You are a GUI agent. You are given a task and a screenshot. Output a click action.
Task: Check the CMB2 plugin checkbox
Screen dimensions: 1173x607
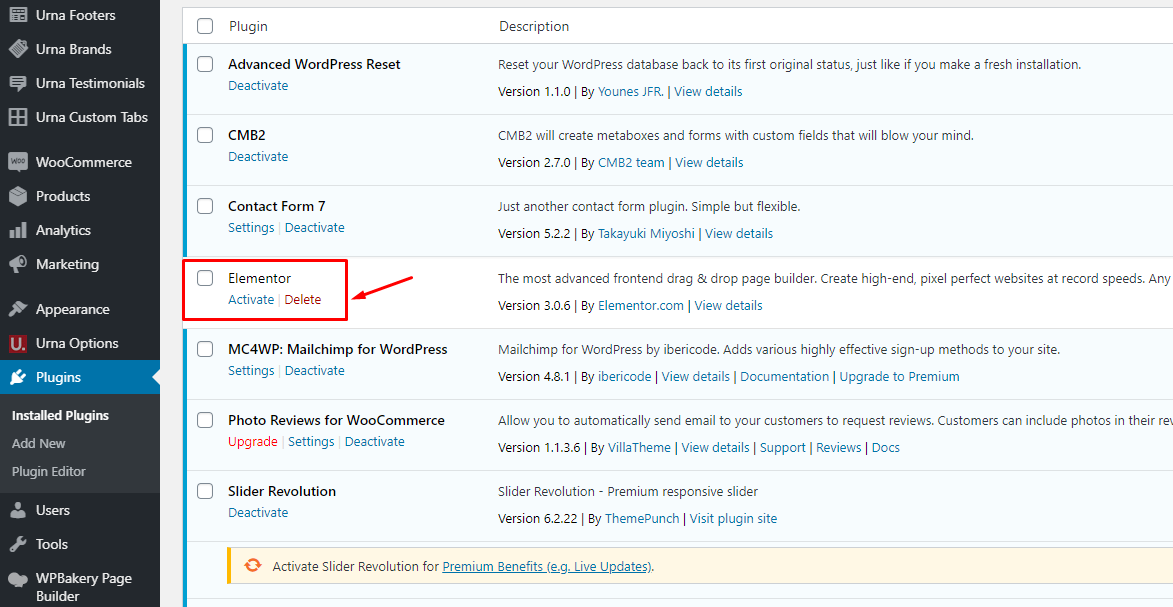click(x=205, y=135)
